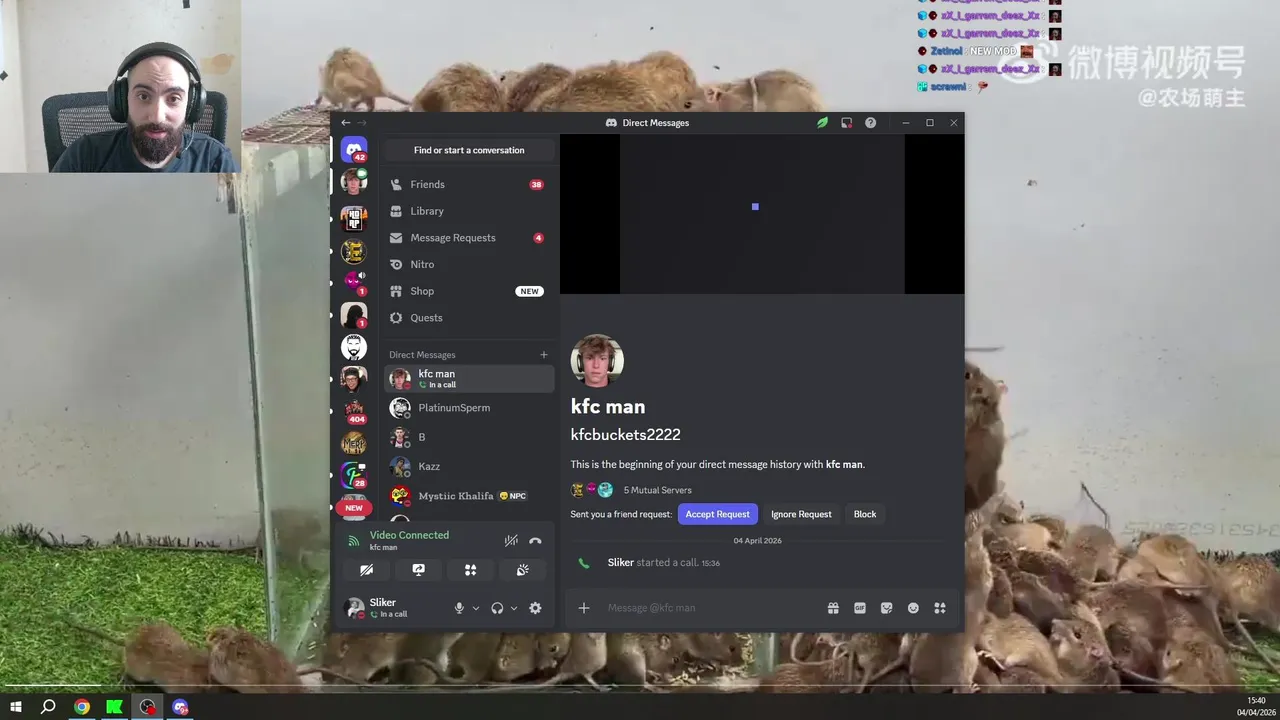Open the soundboard

click(x=522, y=570)
